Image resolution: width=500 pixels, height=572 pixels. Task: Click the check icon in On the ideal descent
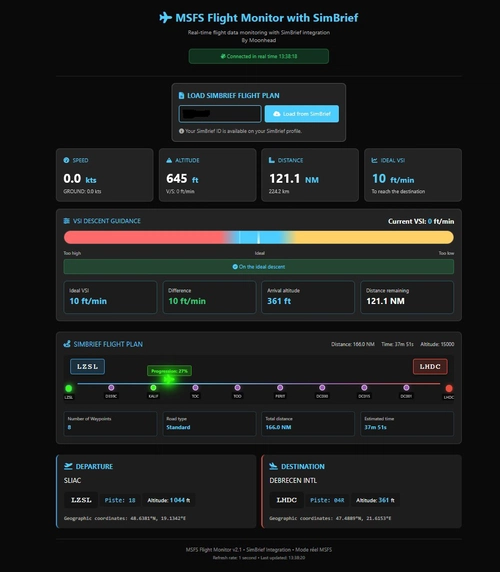pos(235,267)
